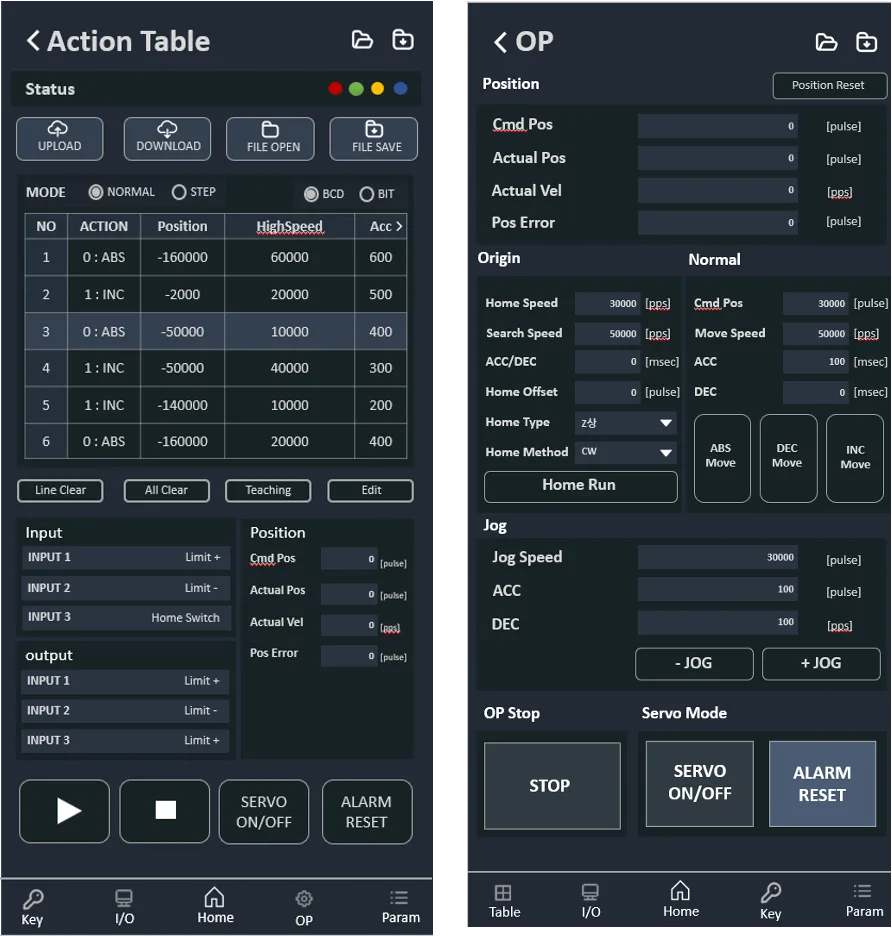Screen dimensions: 892x936
Task: Choose the BCD radio option
Action: [x=311, y=194]
